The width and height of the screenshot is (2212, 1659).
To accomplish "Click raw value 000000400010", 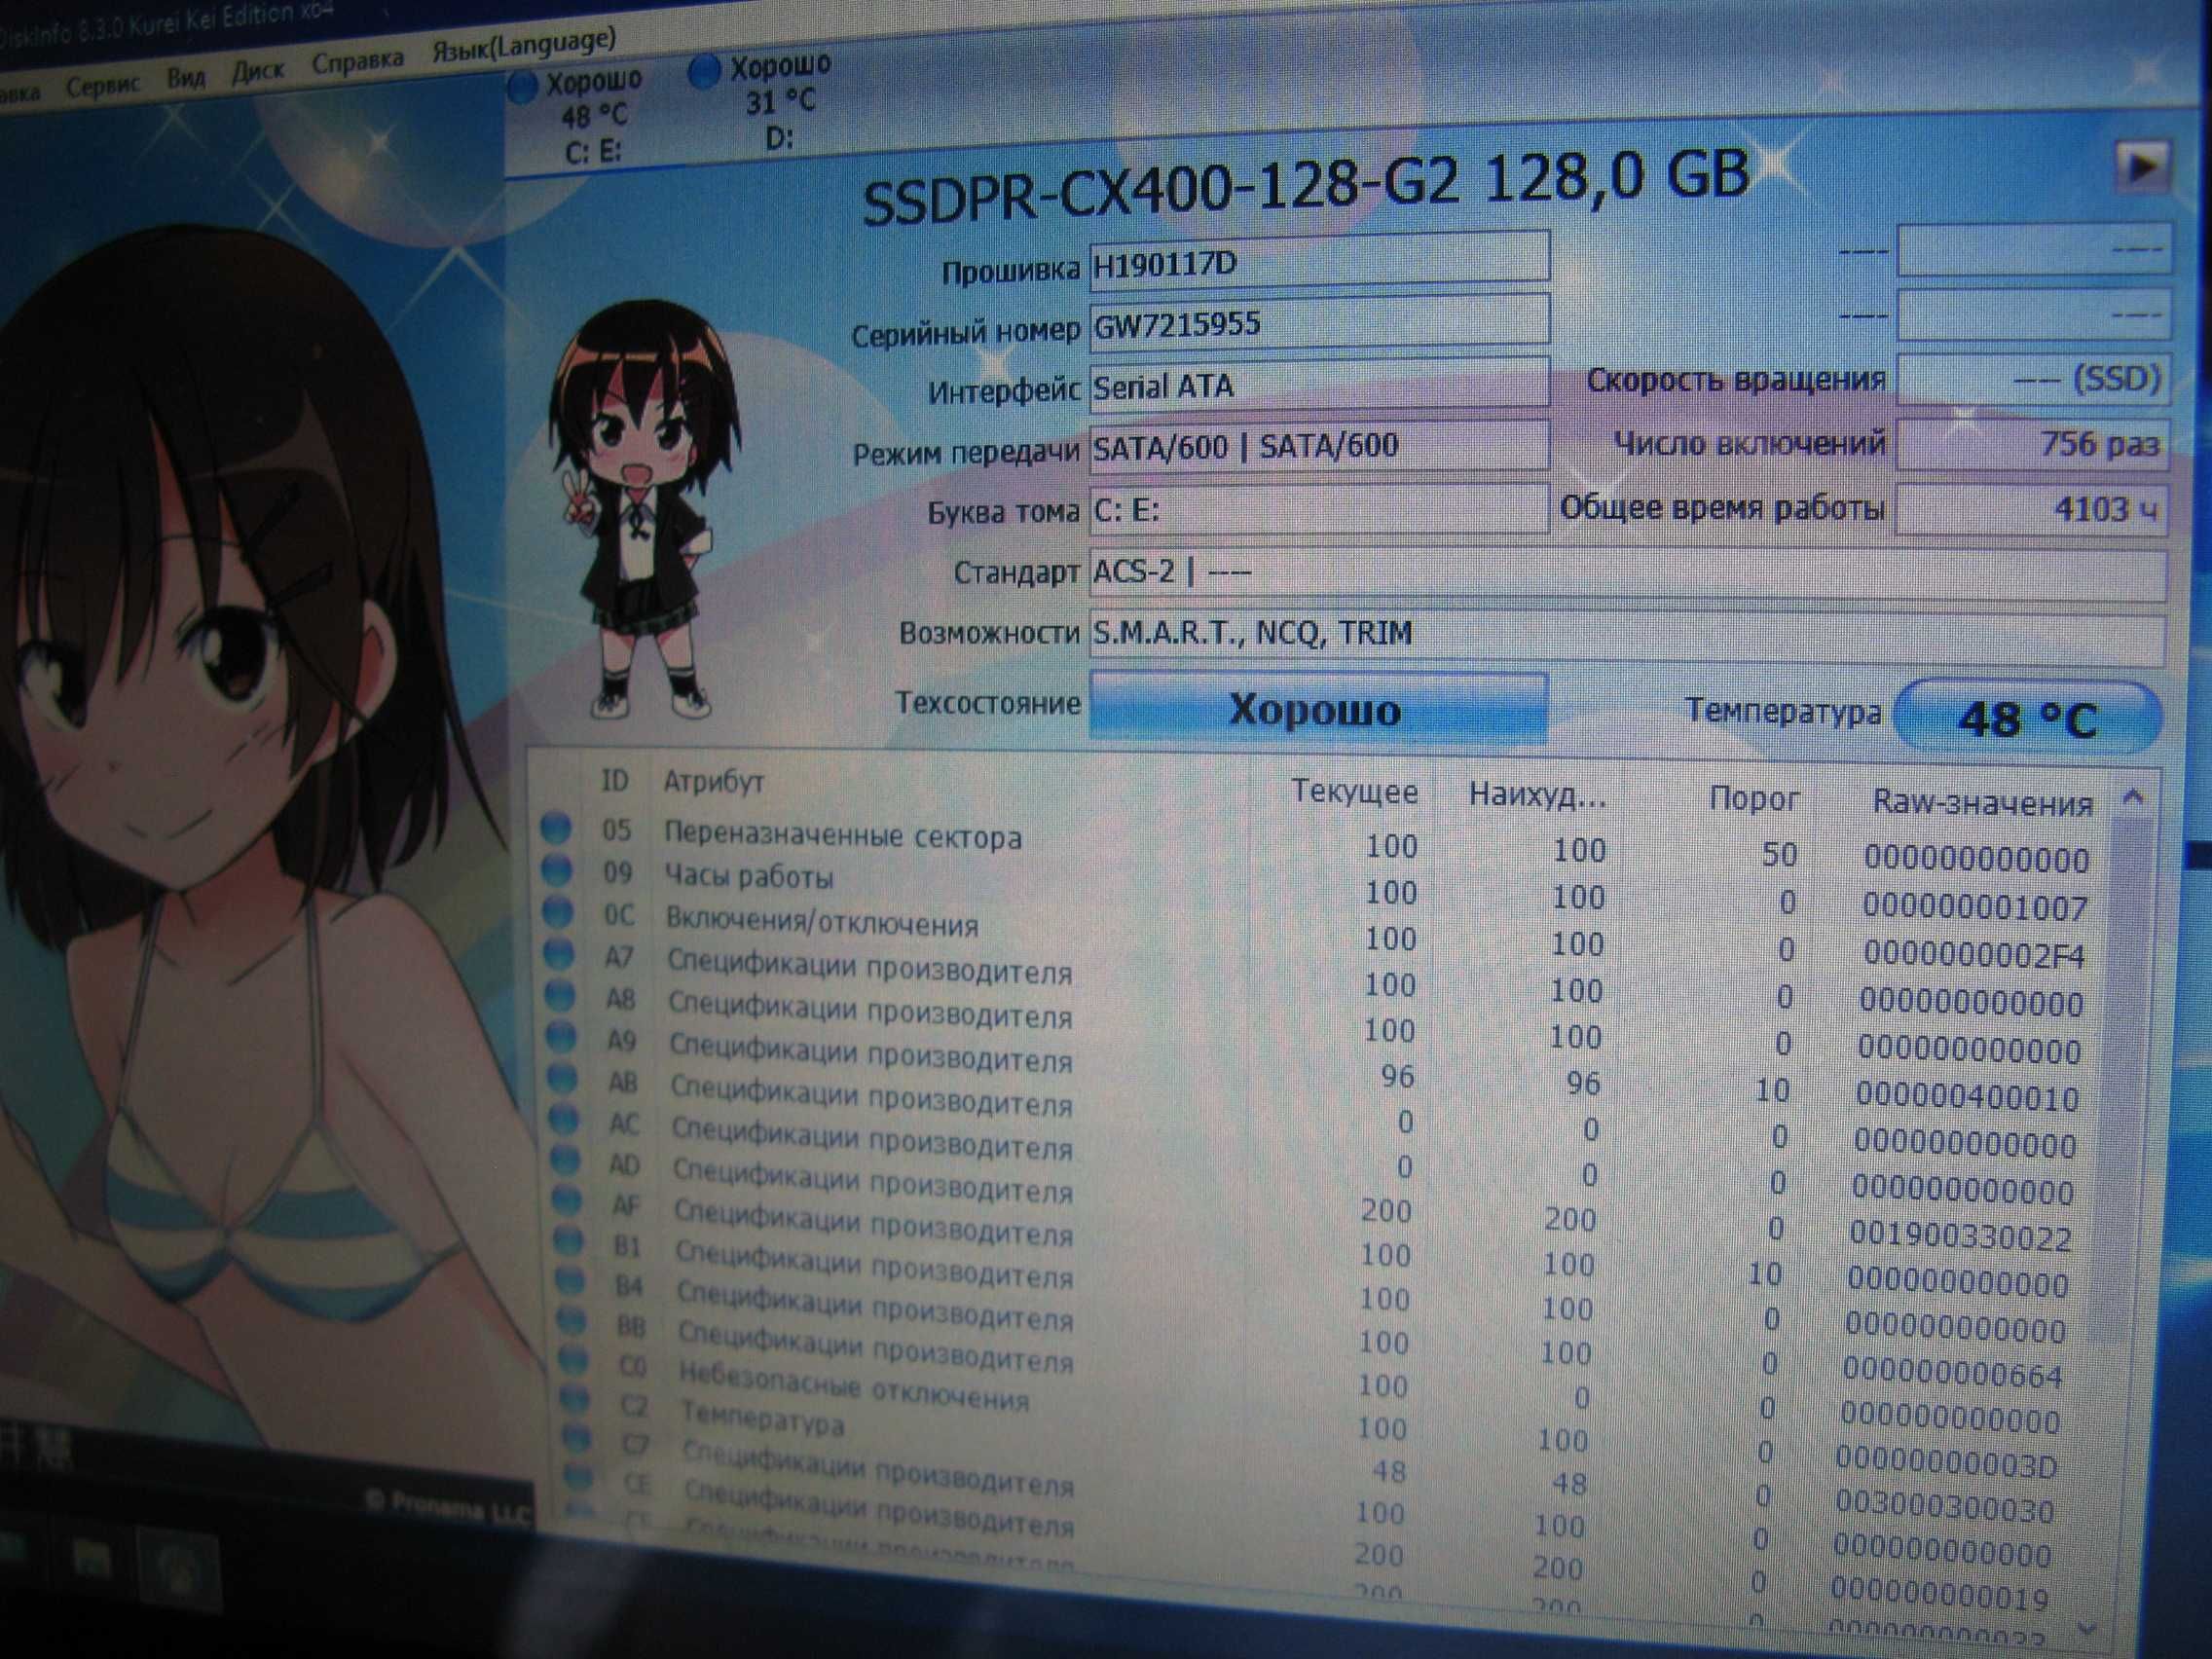I will (1967, 1097).
